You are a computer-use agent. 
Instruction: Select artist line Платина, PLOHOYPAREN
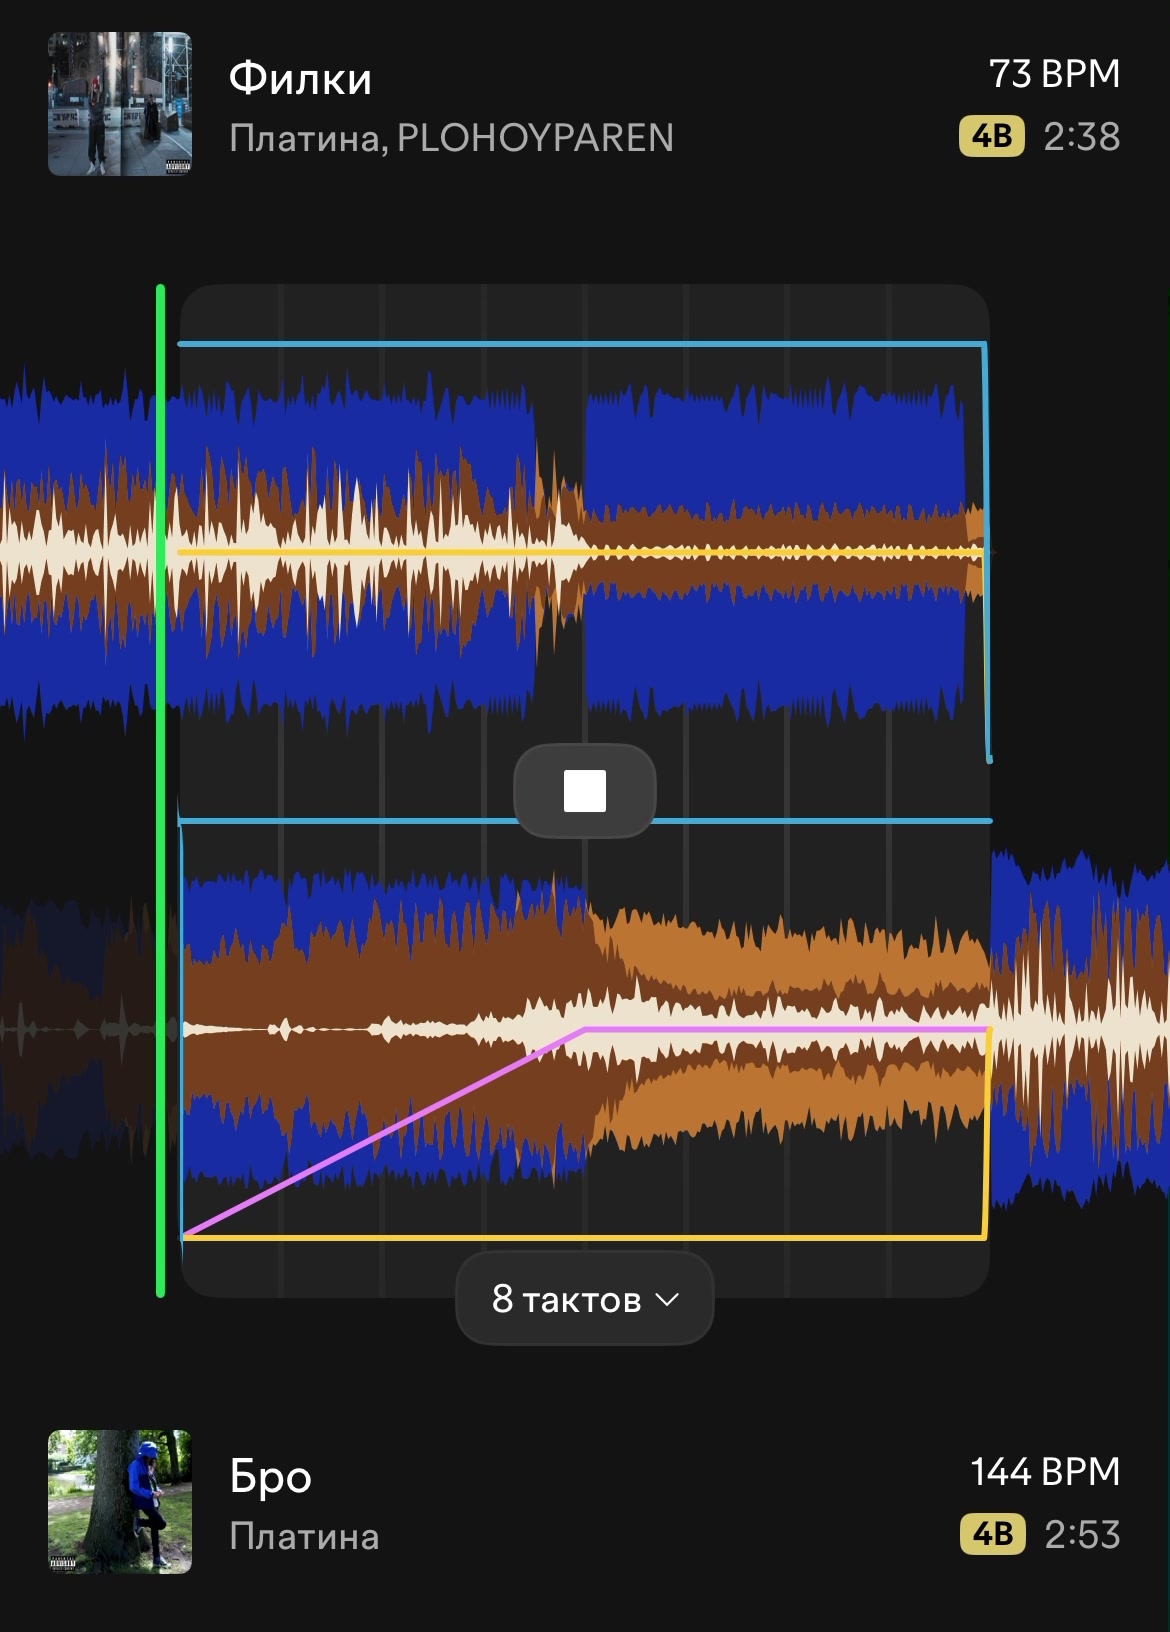pos(451,138)
